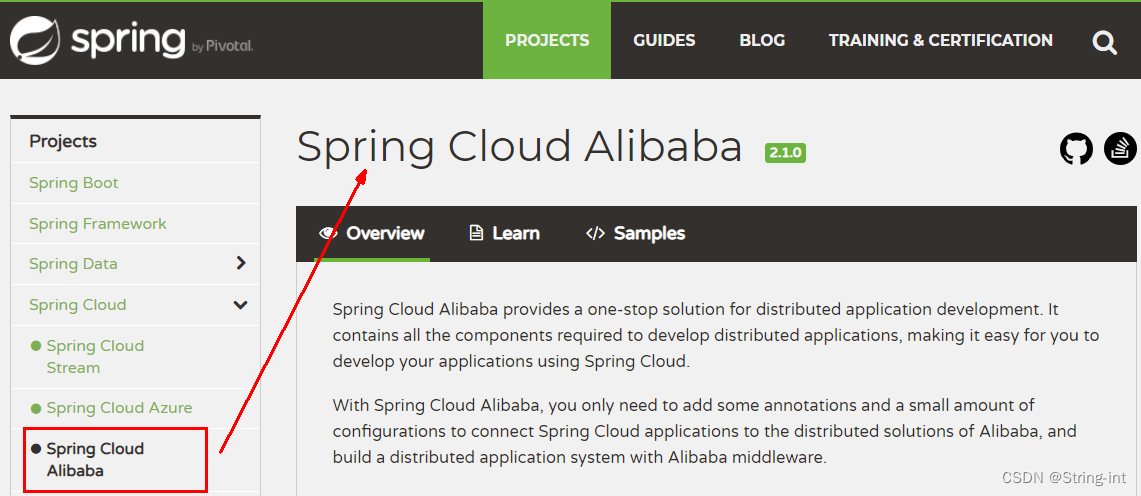Open Spring Framework project link
The image size is (1141, 496).
(98, 224)
